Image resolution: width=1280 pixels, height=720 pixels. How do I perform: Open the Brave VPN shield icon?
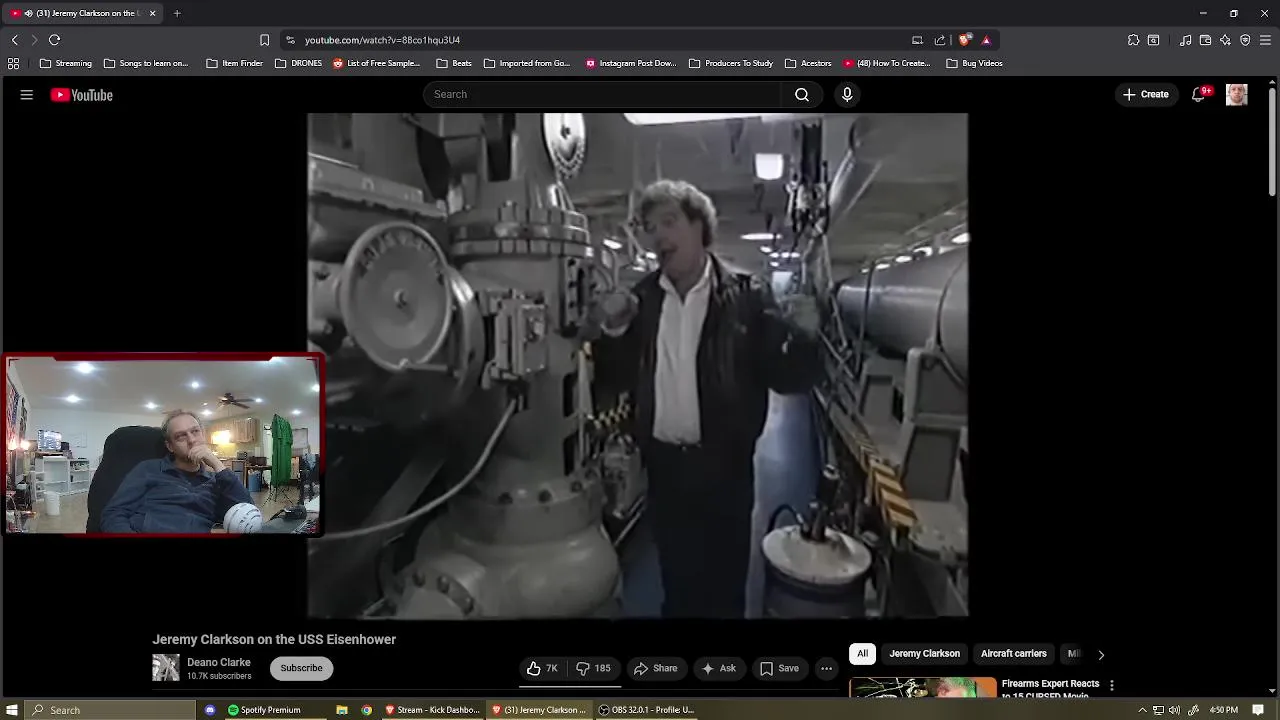coord(1245,40)
